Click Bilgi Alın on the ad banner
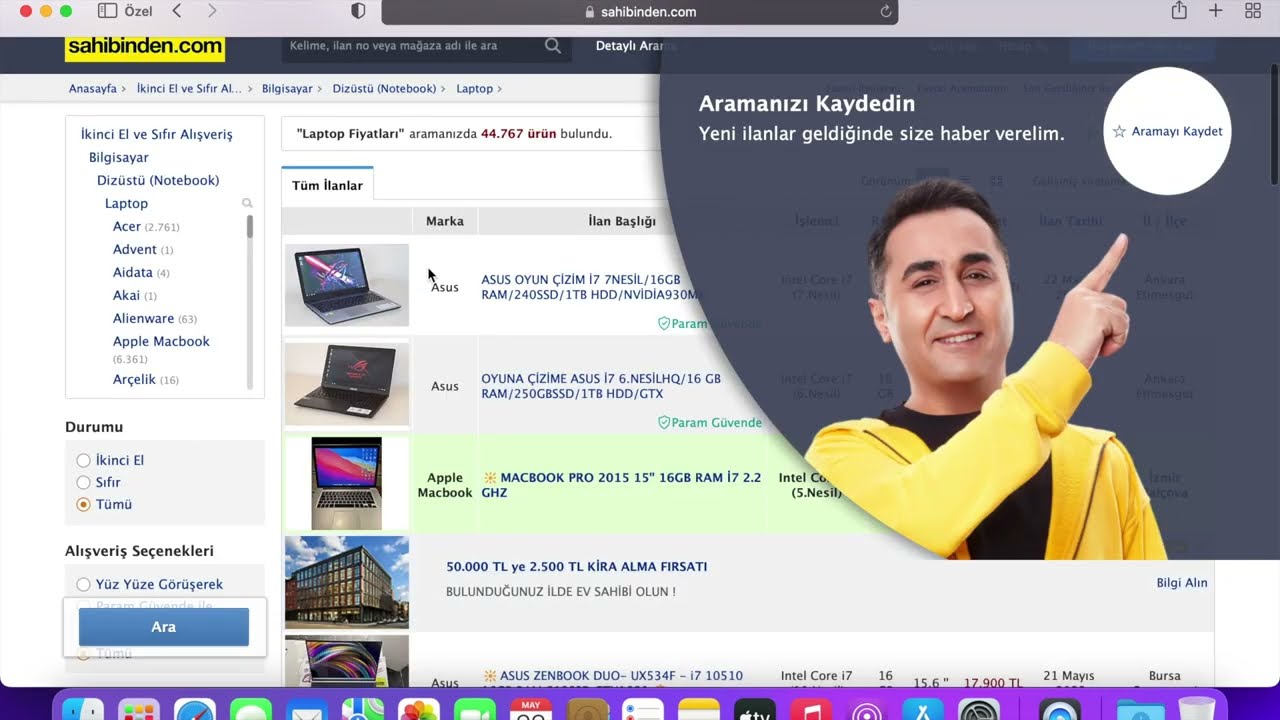The height and width of the screenshot is (720, 1280). coord(1182,583)
